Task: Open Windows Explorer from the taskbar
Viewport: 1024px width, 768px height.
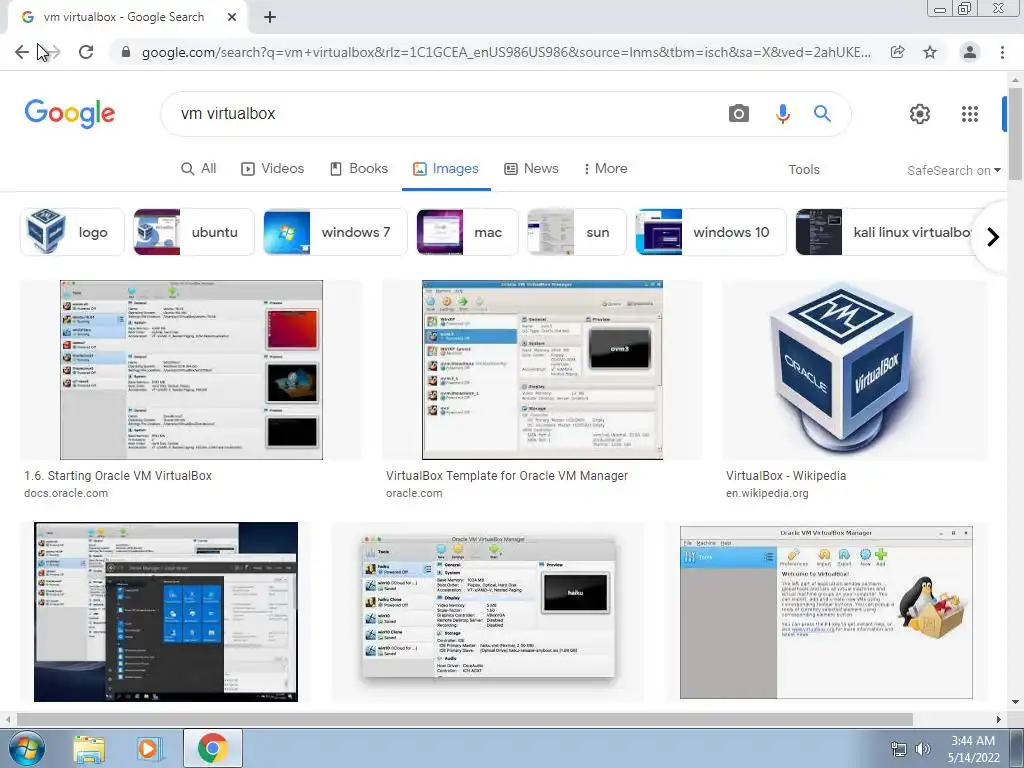Action: (x=89, y=748)
